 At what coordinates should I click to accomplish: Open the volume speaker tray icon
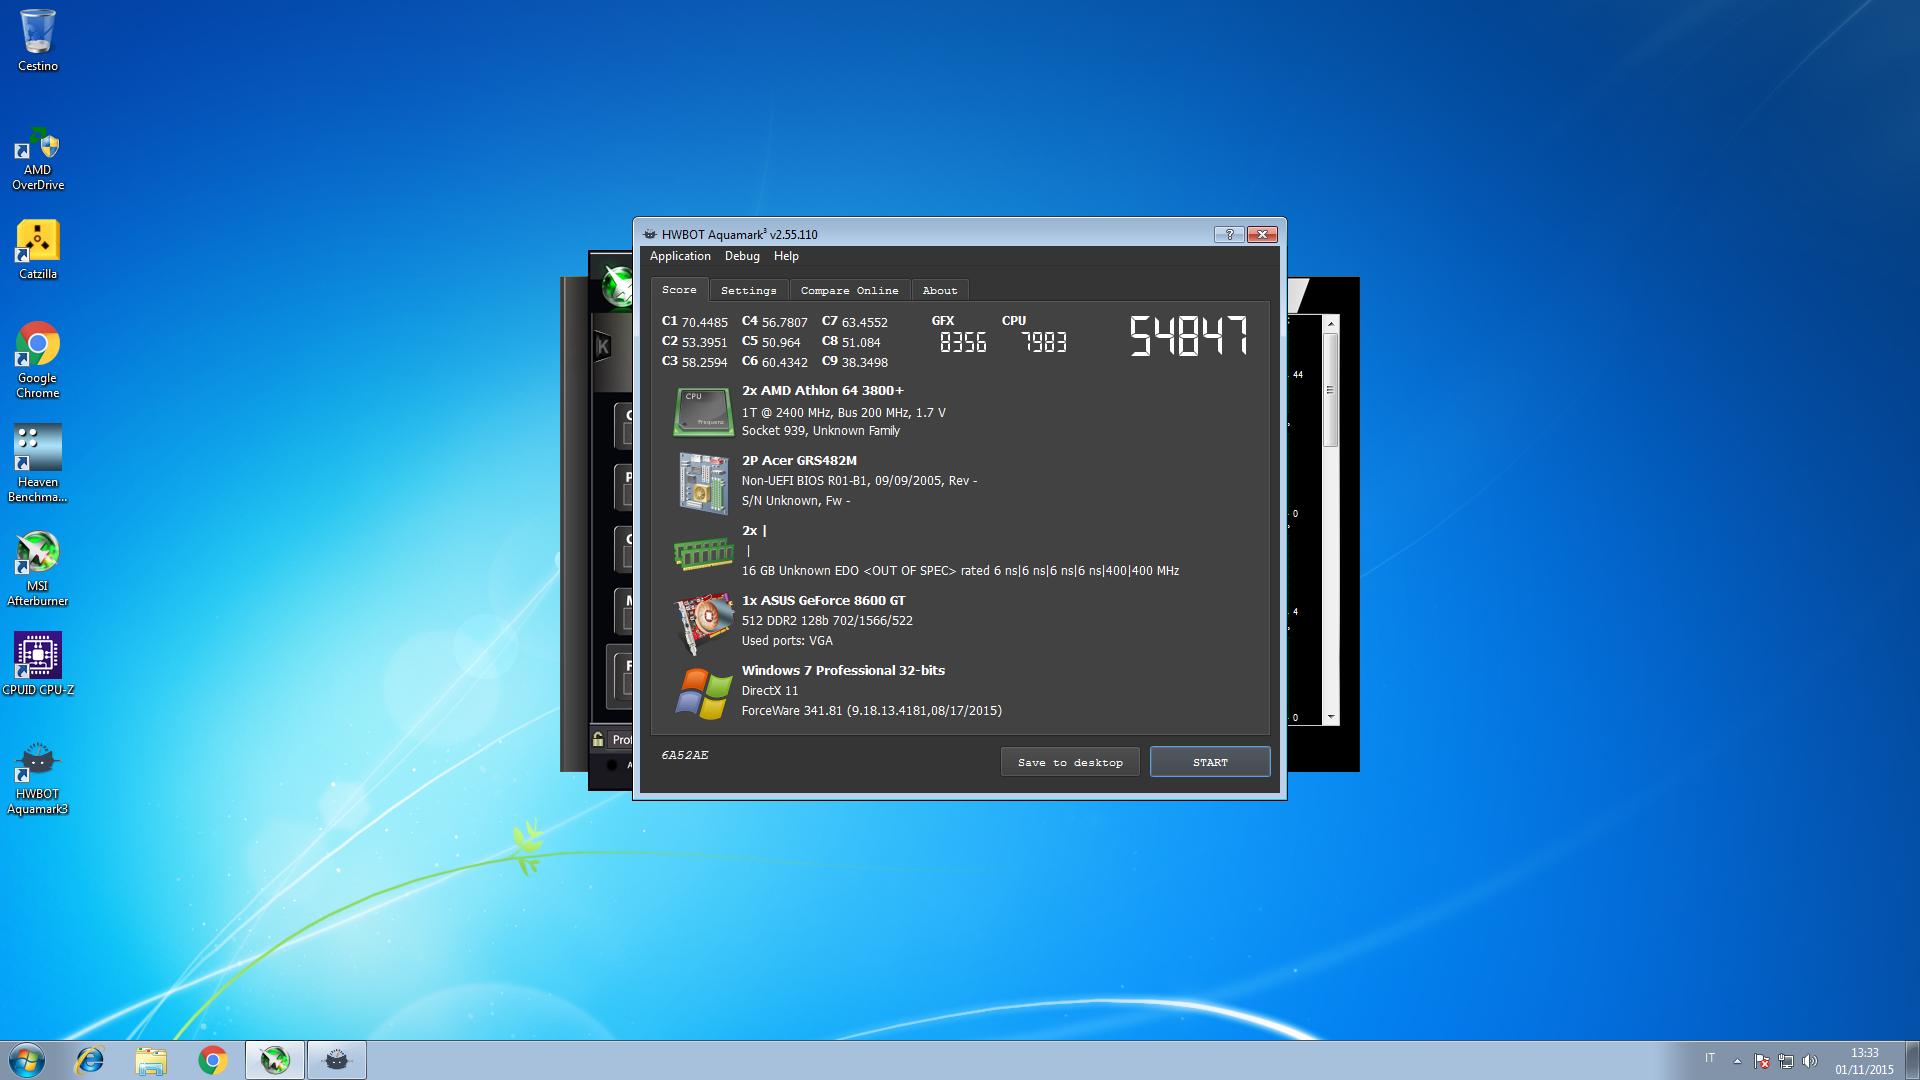pos(1809,1061)
